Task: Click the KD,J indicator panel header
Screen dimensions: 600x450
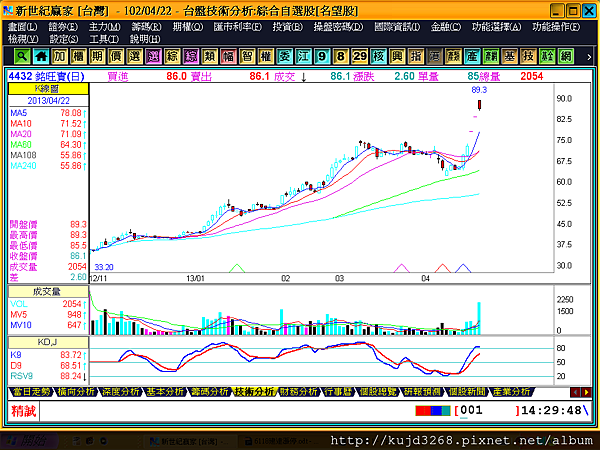Action: point(48,342)
